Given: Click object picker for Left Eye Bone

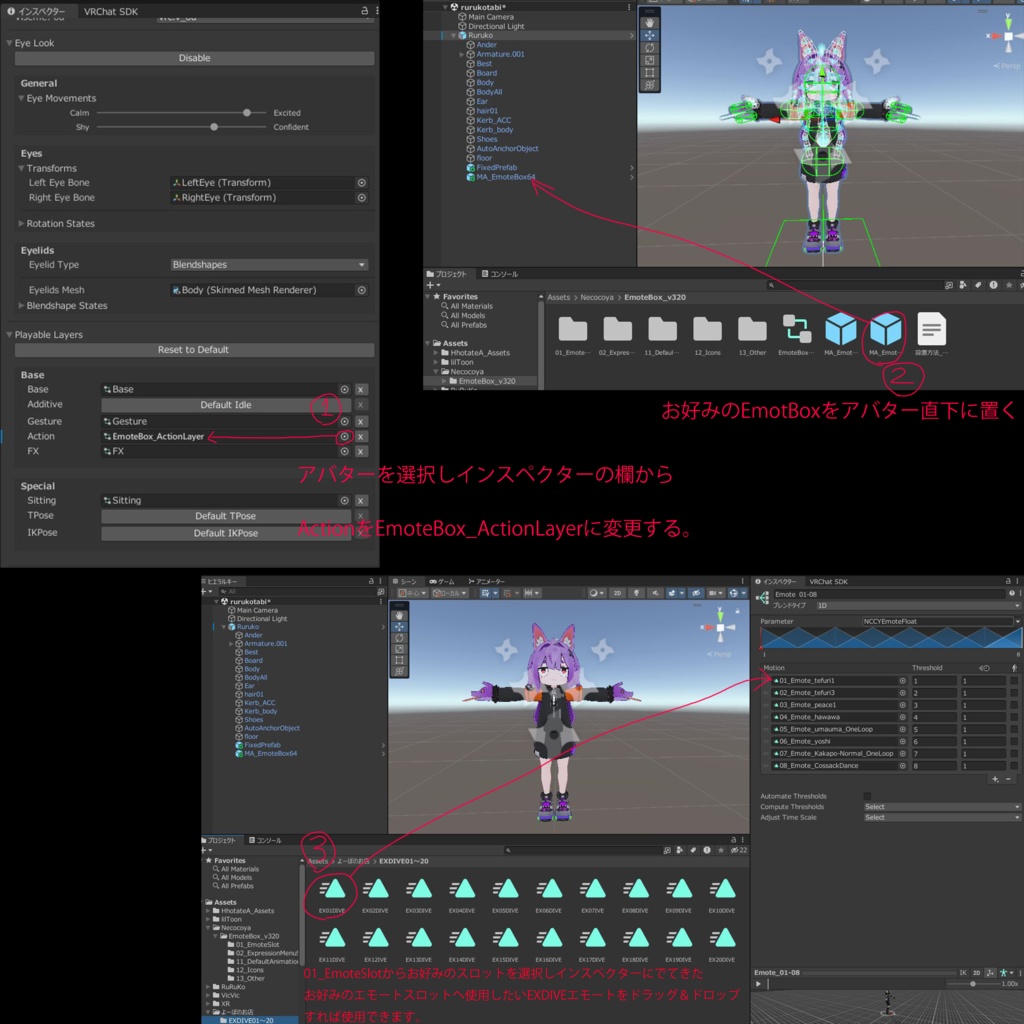Looking at the screenshot, I should [363, 181].
